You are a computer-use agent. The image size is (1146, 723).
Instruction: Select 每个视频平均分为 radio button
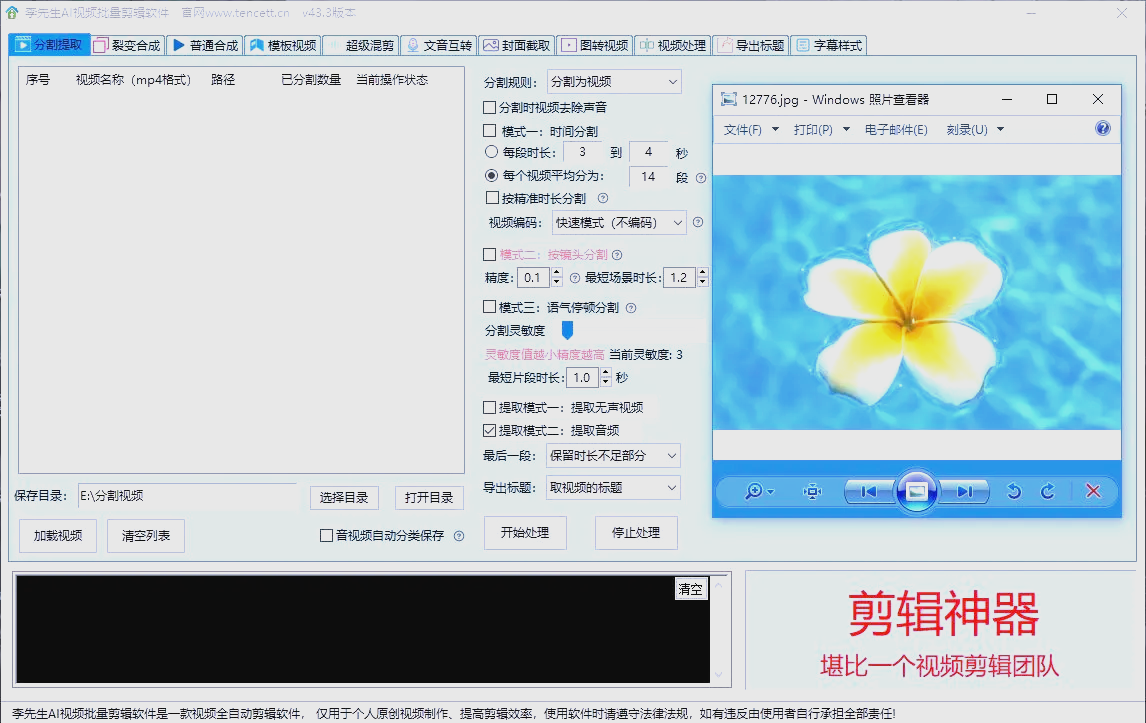[x=491, y=175]
